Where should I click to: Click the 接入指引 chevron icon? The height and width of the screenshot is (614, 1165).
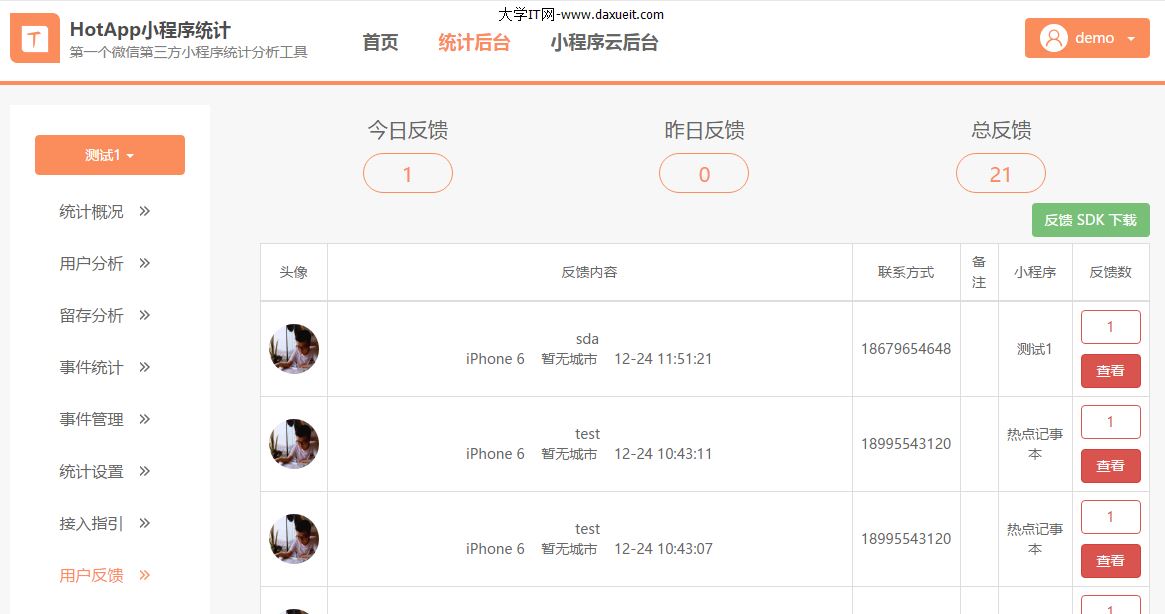coord(144,523)
